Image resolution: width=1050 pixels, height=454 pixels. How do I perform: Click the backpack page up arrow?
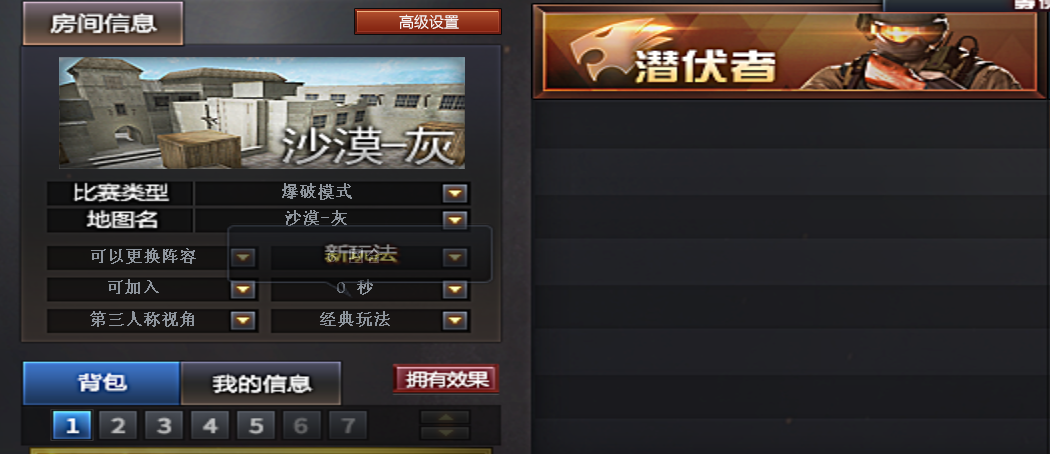(445, 418)
